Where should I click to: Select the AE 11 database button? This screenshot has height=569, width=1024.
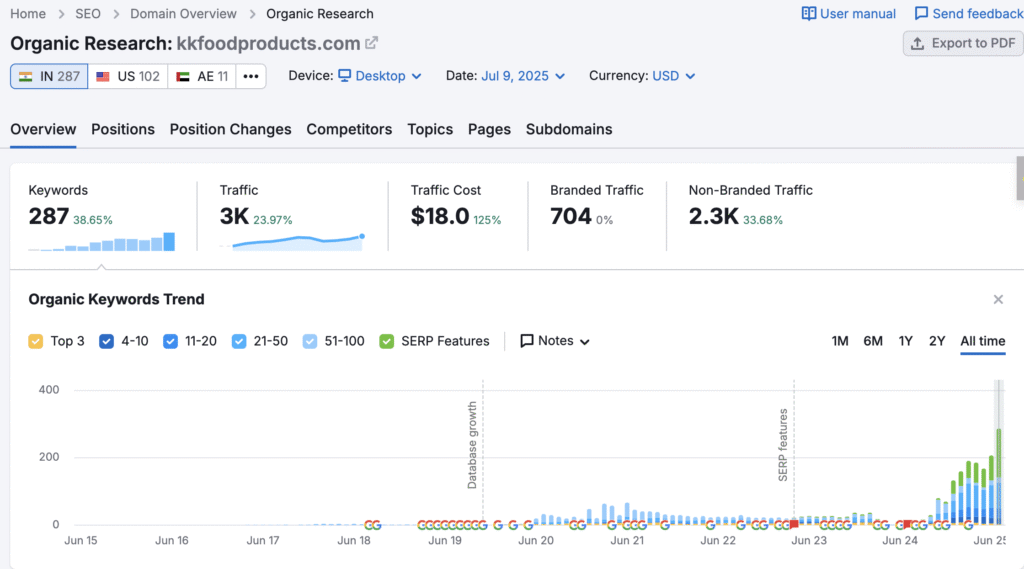(202, 76)
